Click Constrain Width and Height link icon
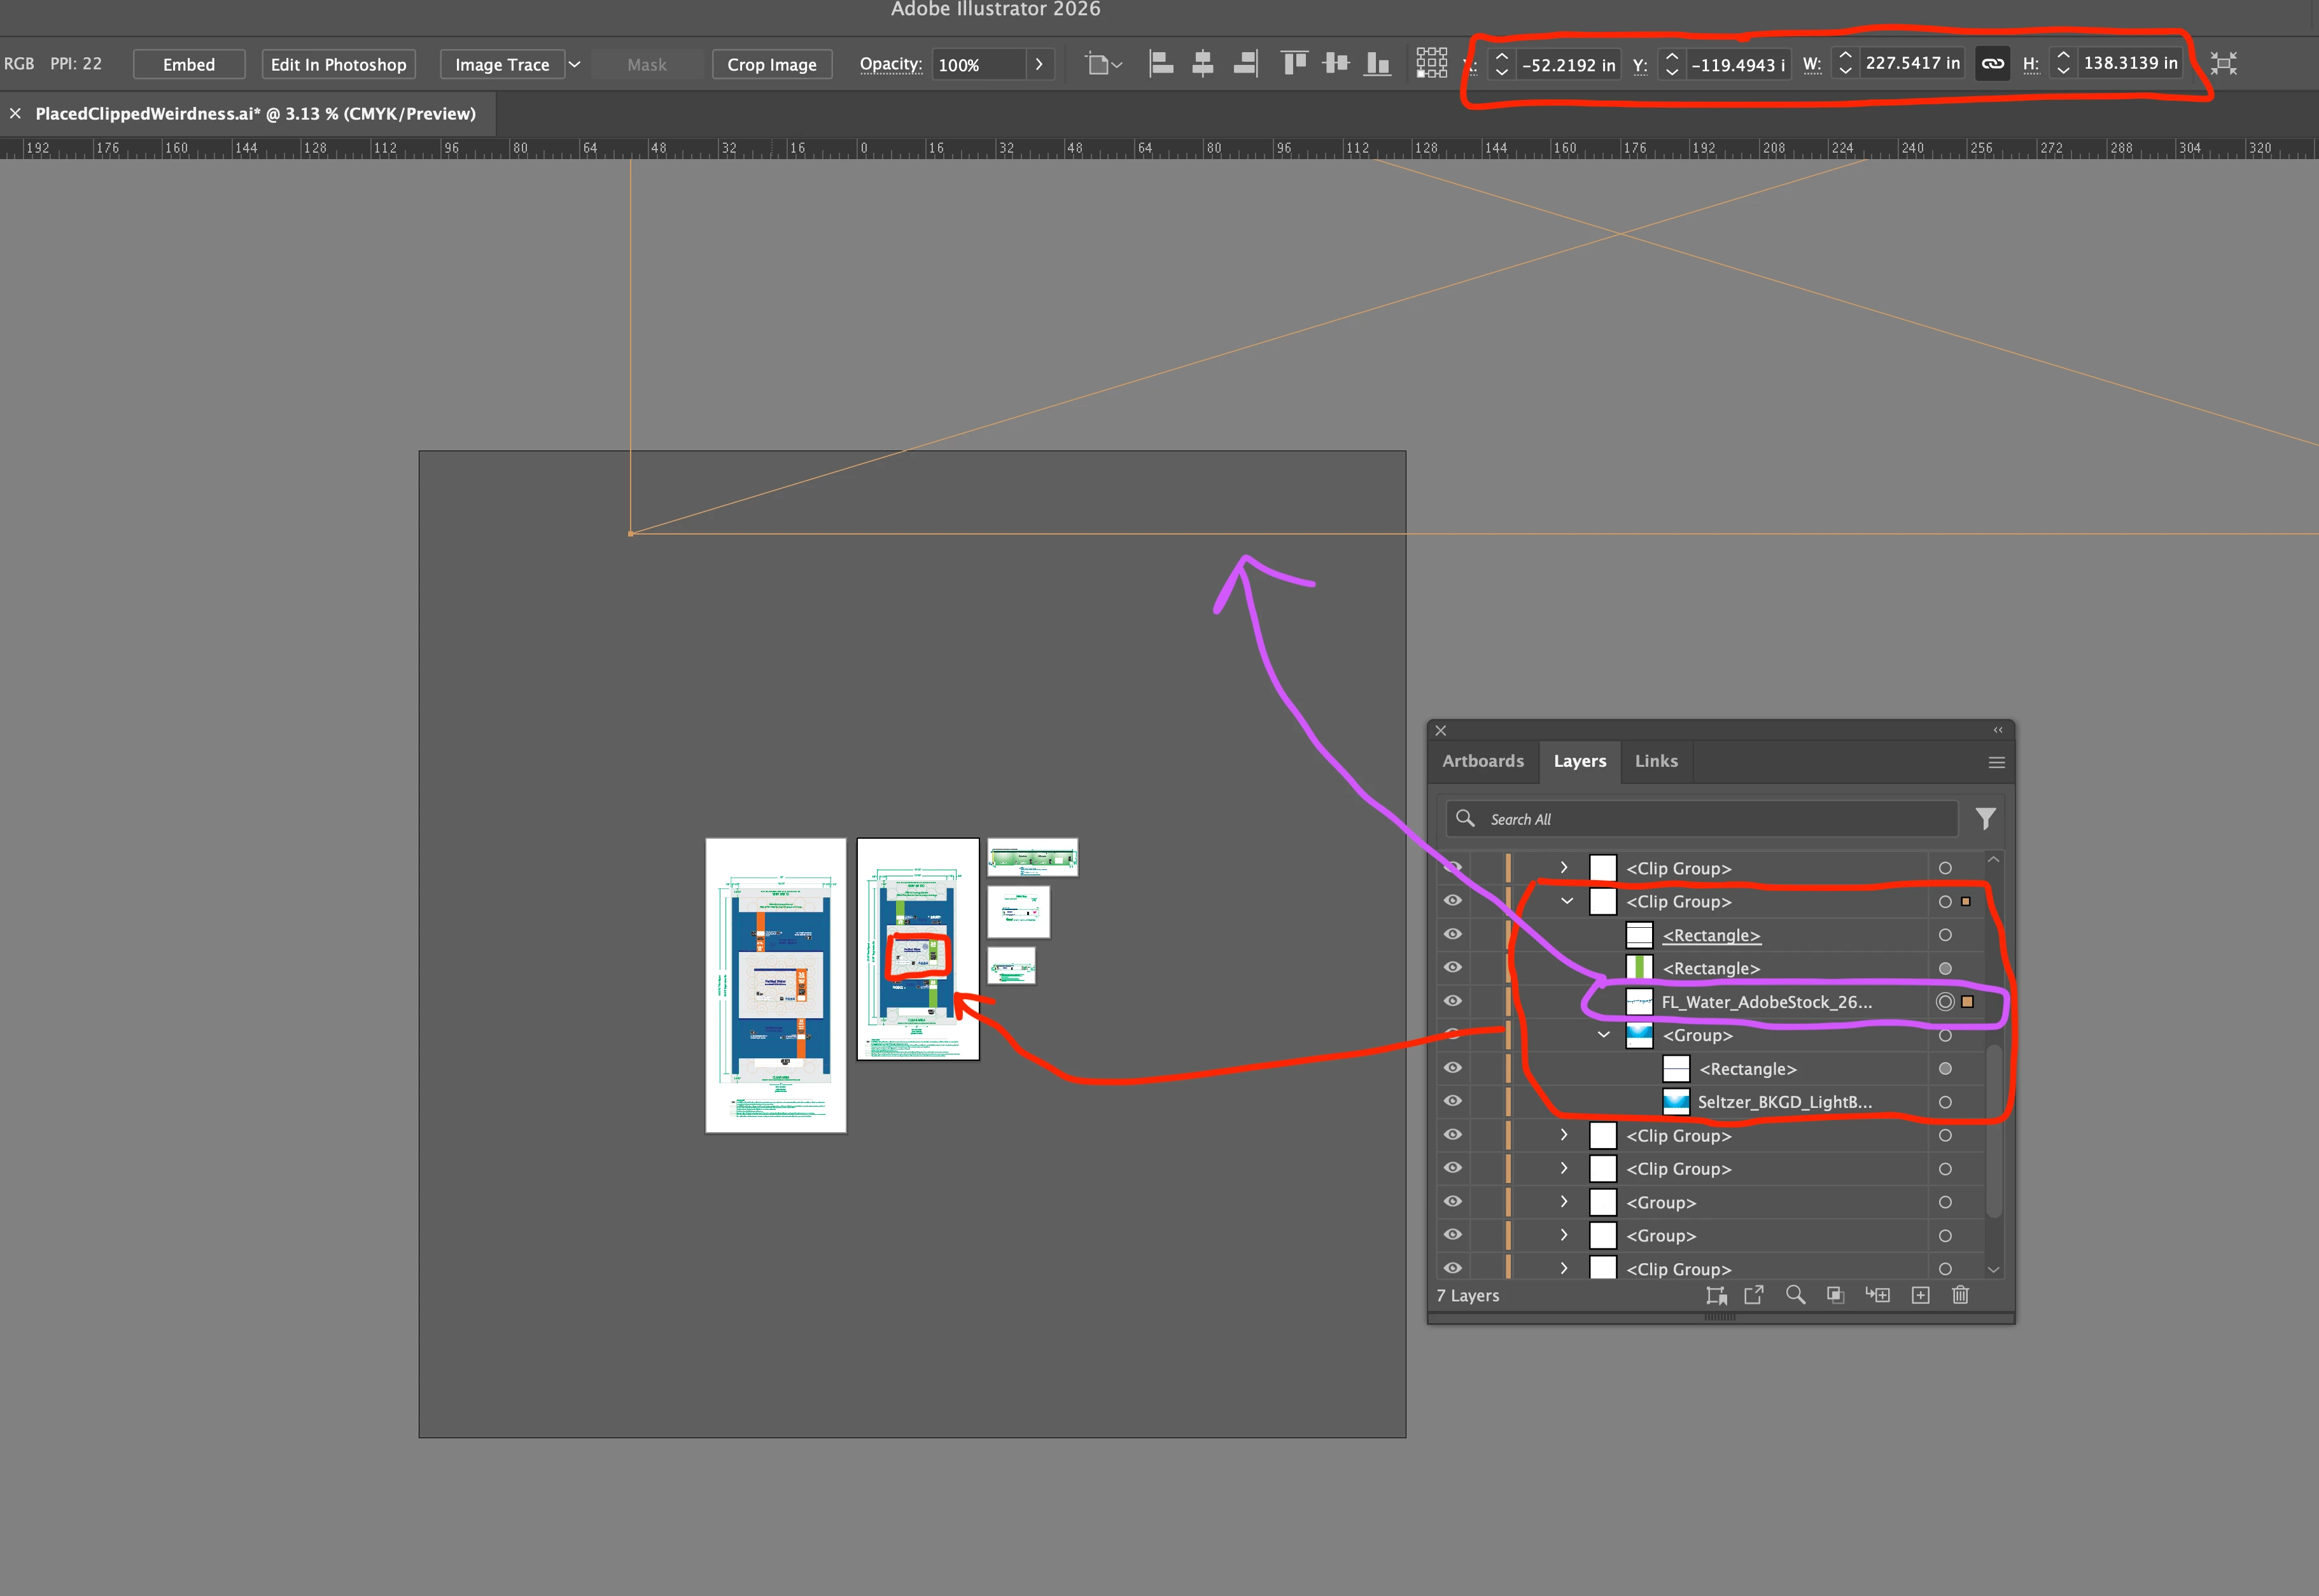Screen dimensions: 2319x1596 coord(1992,64)
